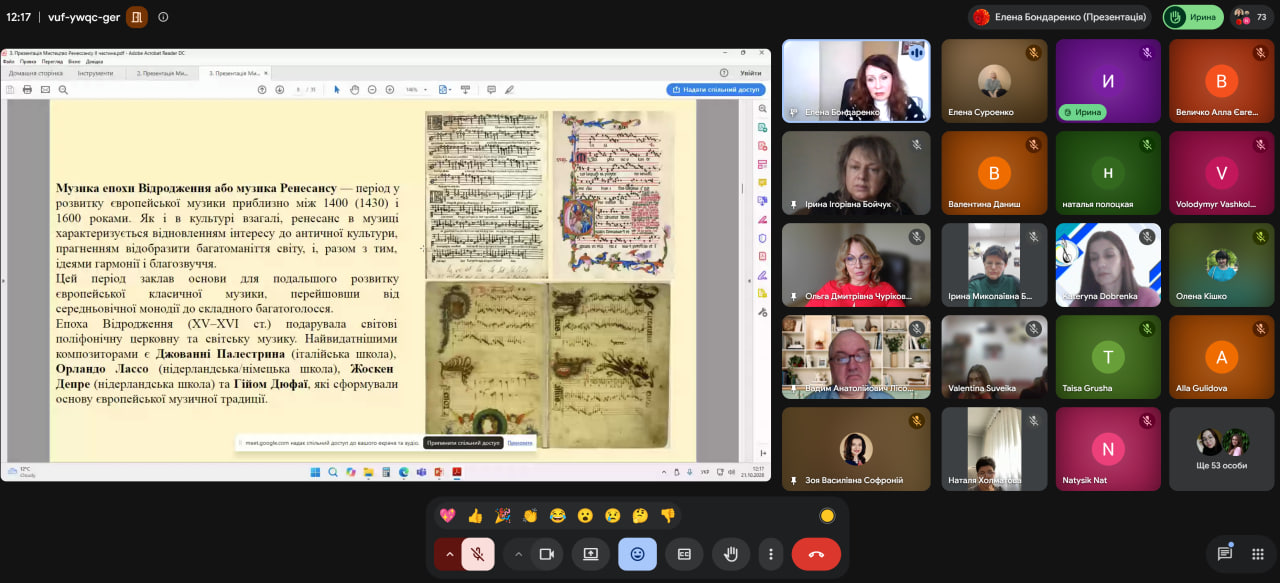Switch to Інструменти tab in Acrobat
Image resolution: width=1280 pixels, height=583 pixels.
(x=96, y=73)
